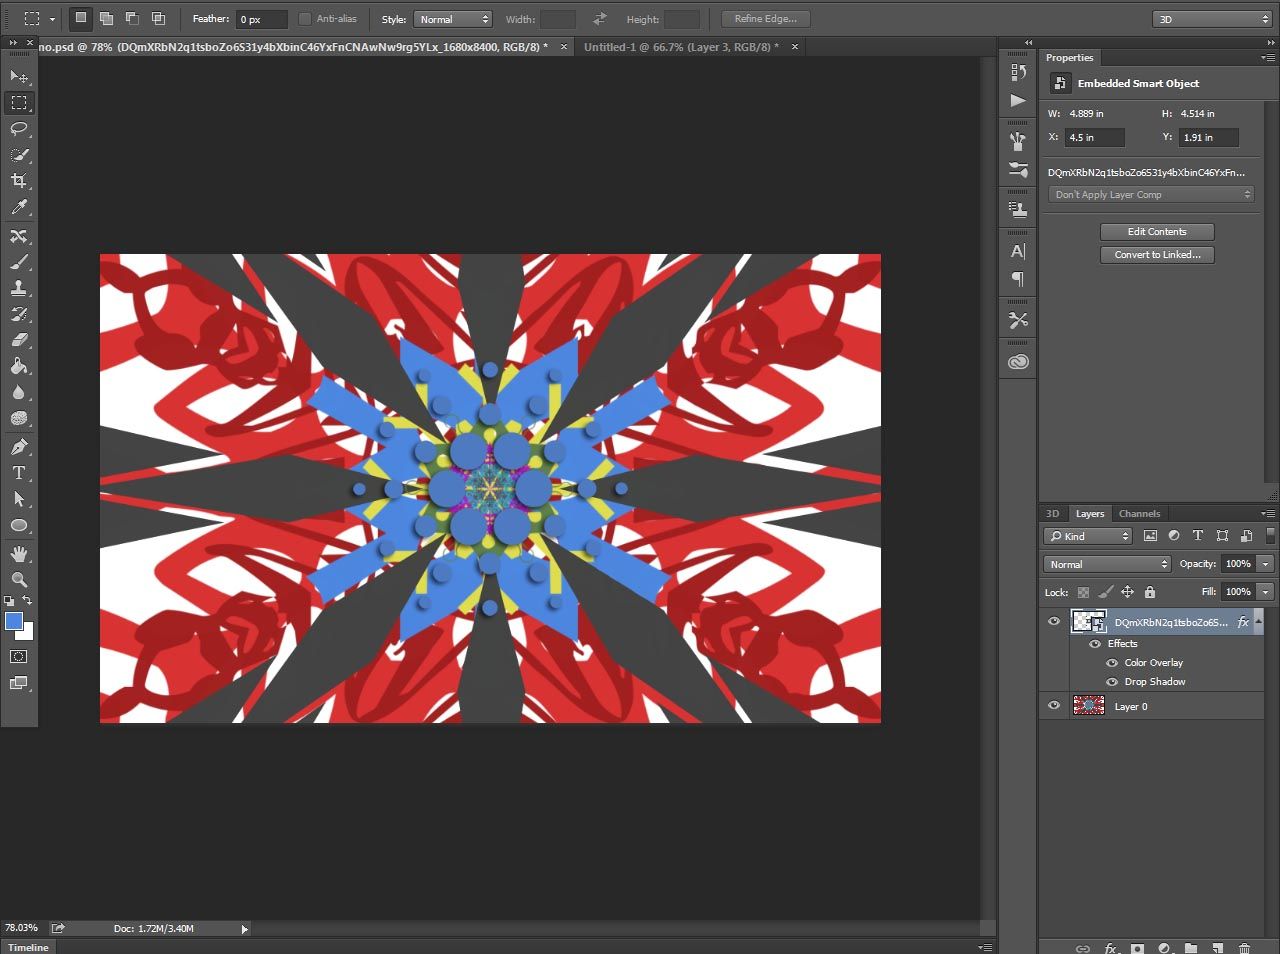This screenshot has height=954, width=1280.
Task: Select the Pen tool
Action: [19, 447]
